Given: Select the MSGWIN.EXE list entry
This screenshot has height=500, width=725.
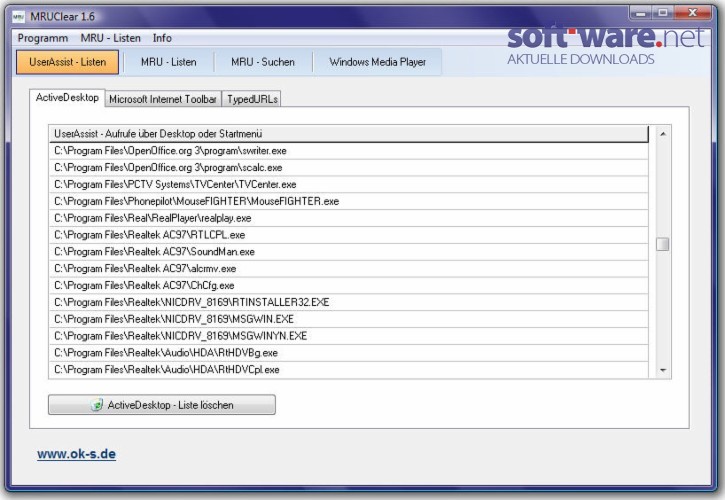Looking at the screenshot, I should 349,319.
